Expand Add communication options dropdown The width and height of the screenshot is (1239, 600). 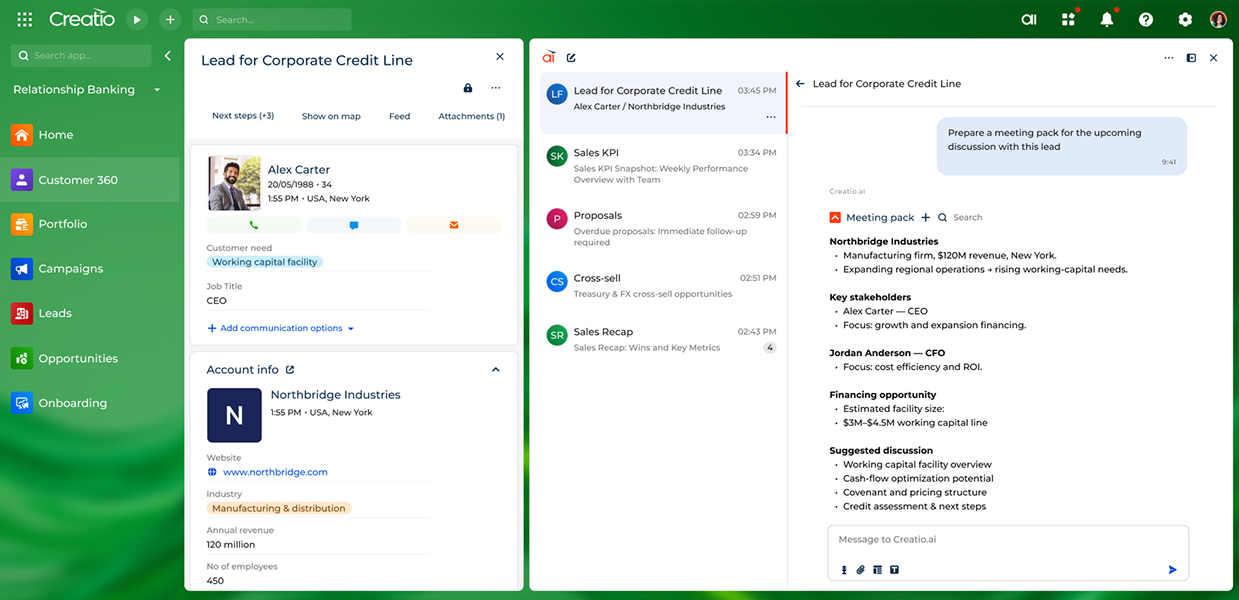coord(281,328)
